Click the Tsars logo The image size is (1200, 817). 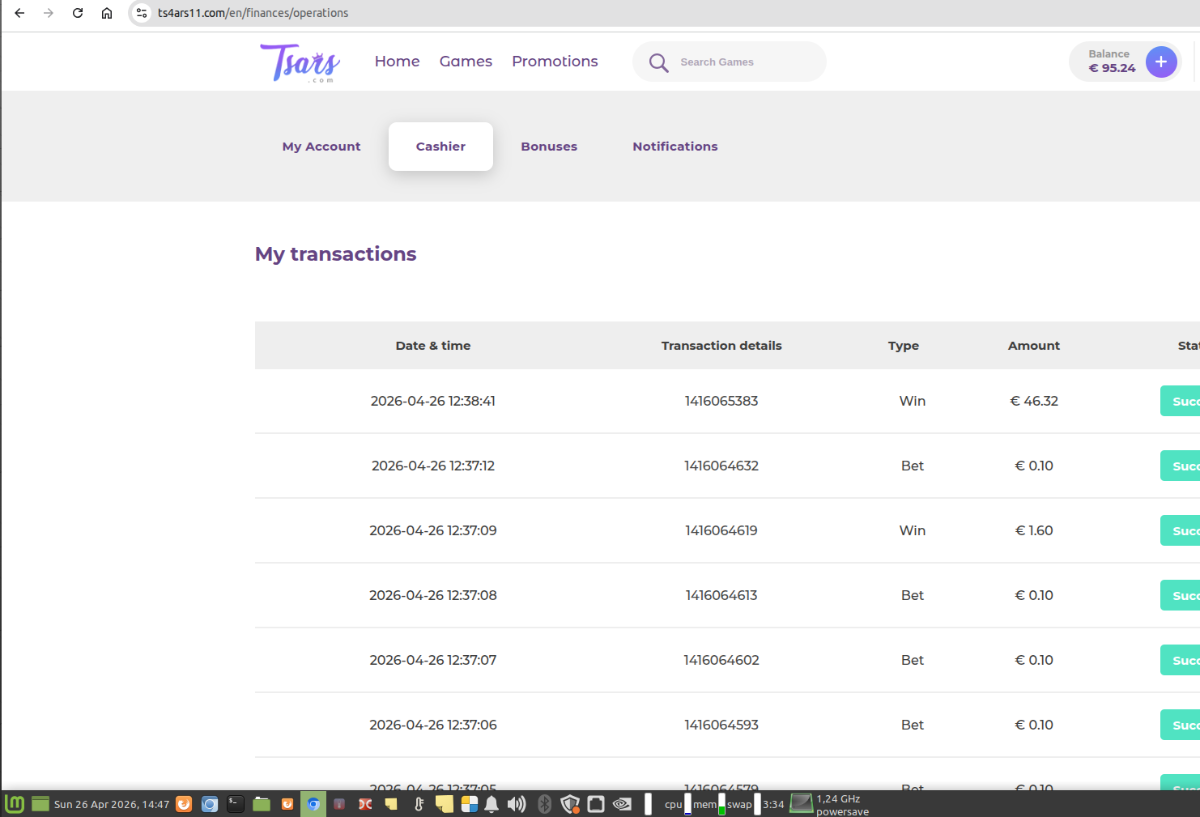pyautogui.click(x=300, y=62)
